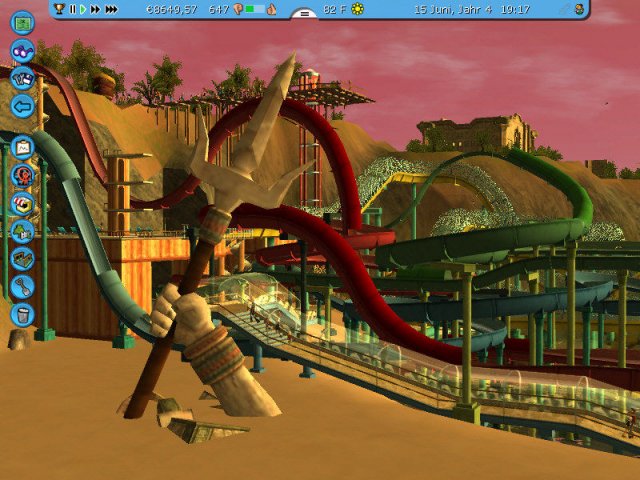Click the sunny weather icon
The width and height of the screenshot is (640, 480).
point(358,9)
